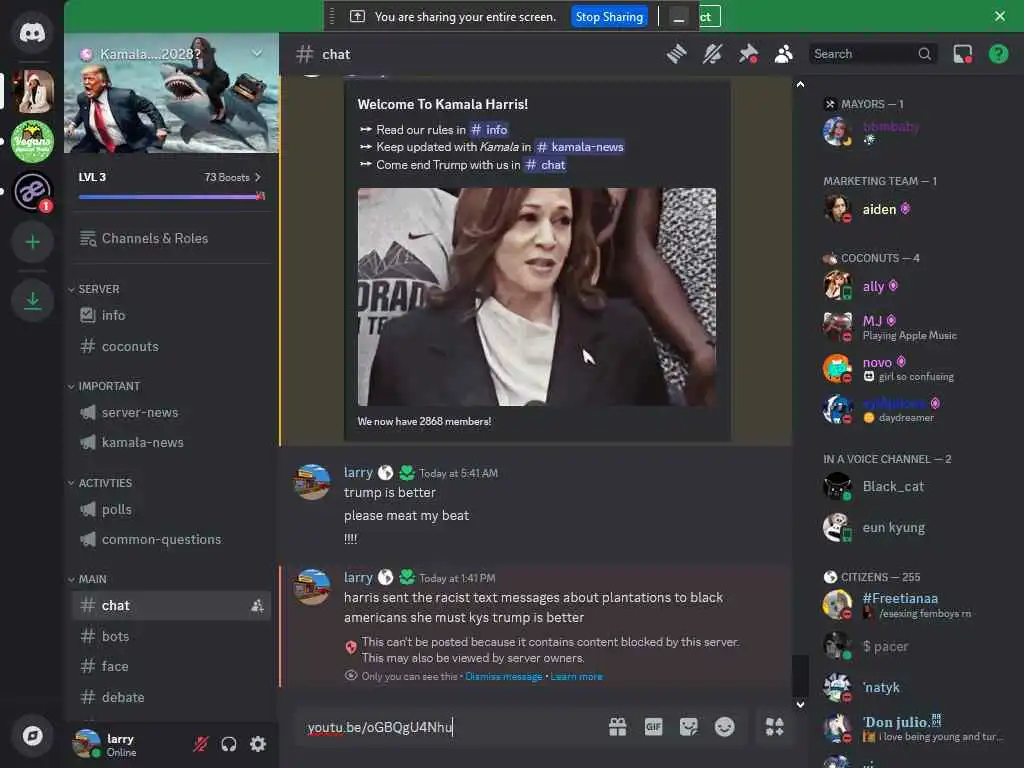
Task: Open the coconuts channel
Action: click(172, 347)
